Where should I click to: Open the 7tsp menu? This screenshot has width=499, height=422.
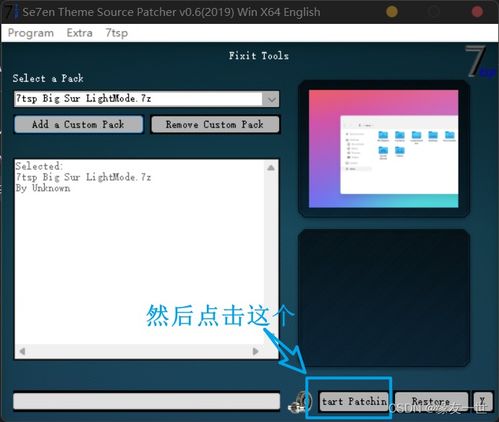(117, 33)
